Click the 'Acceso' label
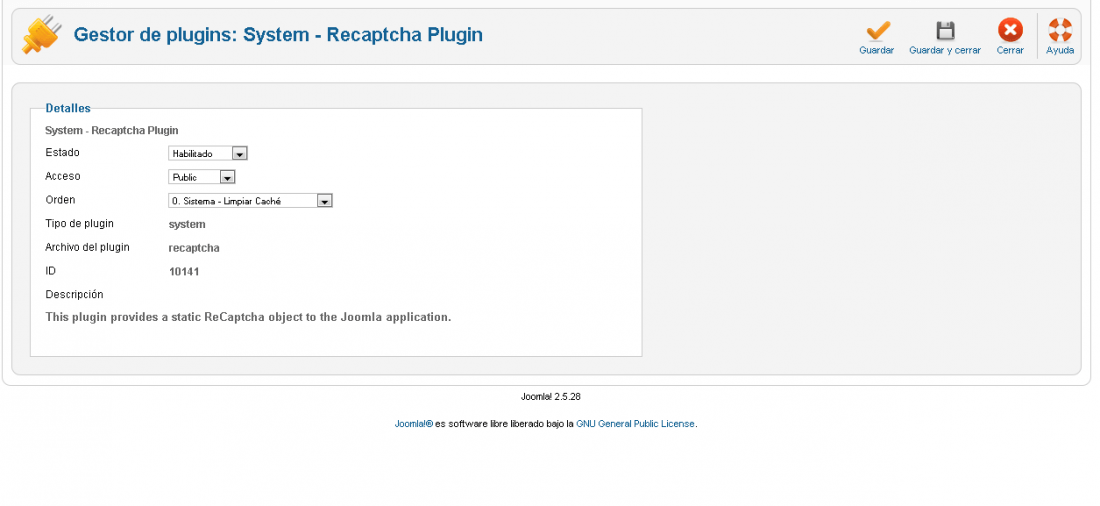Image resolution: width=1100 pixels, height=506 pixels. tap(62, 176)
